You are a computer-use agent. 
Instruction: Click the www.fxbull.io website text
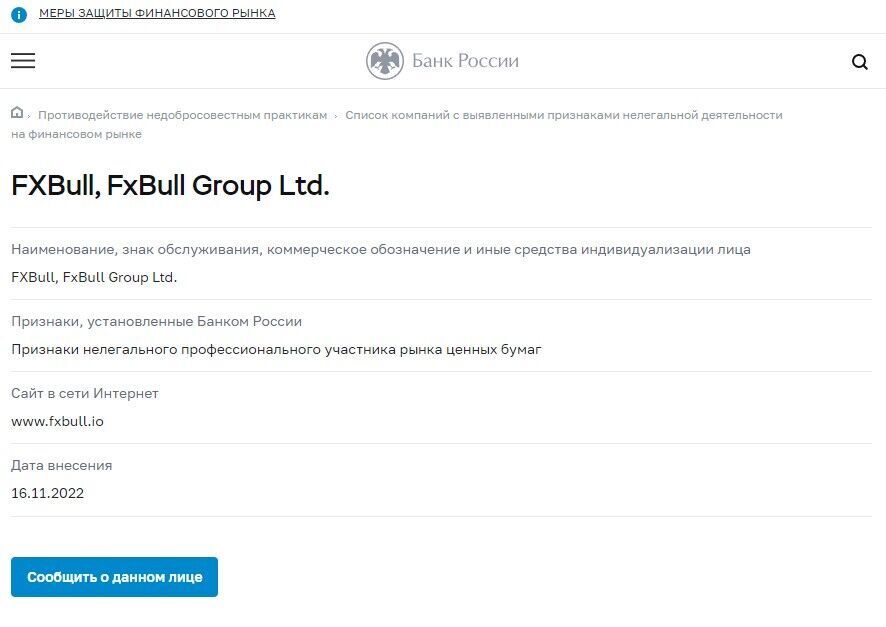pos(57,421)
